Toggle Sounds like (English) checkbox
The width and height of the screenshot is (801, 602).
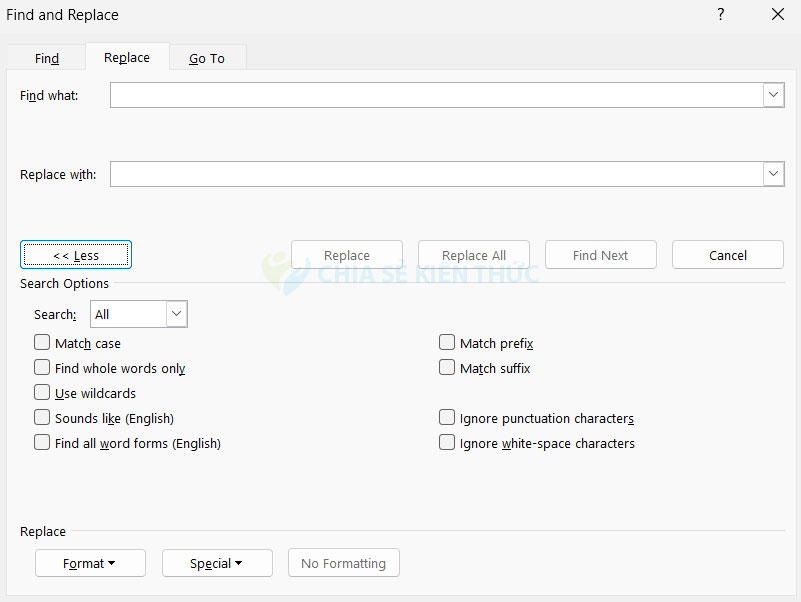(42, 418)
